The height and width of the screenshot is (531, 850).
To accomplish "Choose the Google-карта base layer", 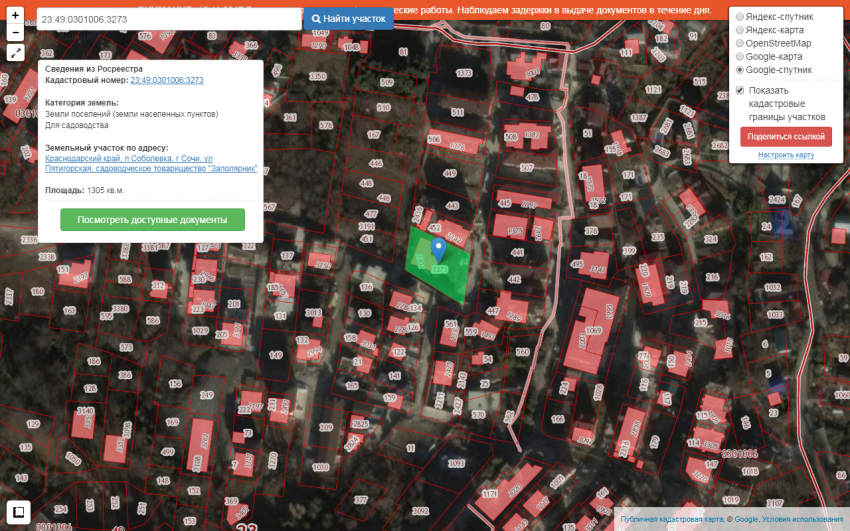I will tap(740, 57).
